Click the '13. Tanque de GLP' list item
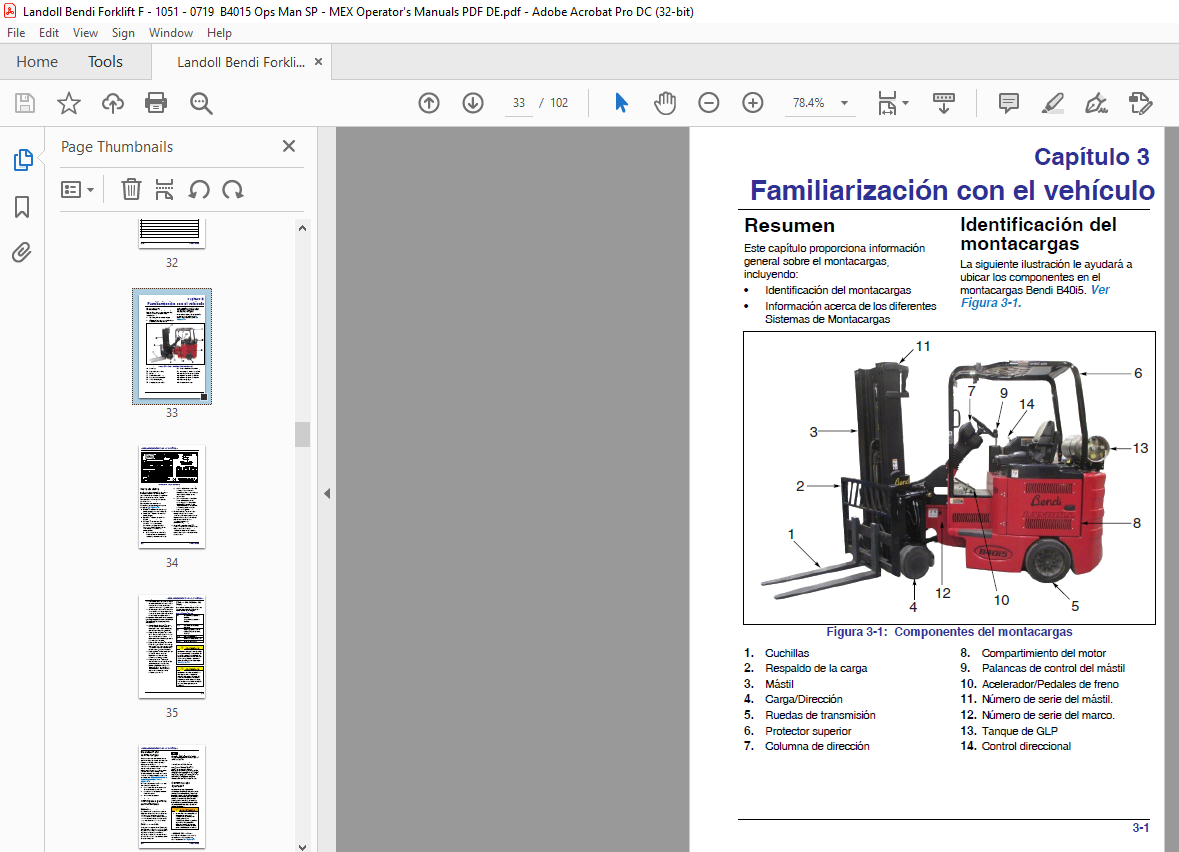 click(1009, 731)
